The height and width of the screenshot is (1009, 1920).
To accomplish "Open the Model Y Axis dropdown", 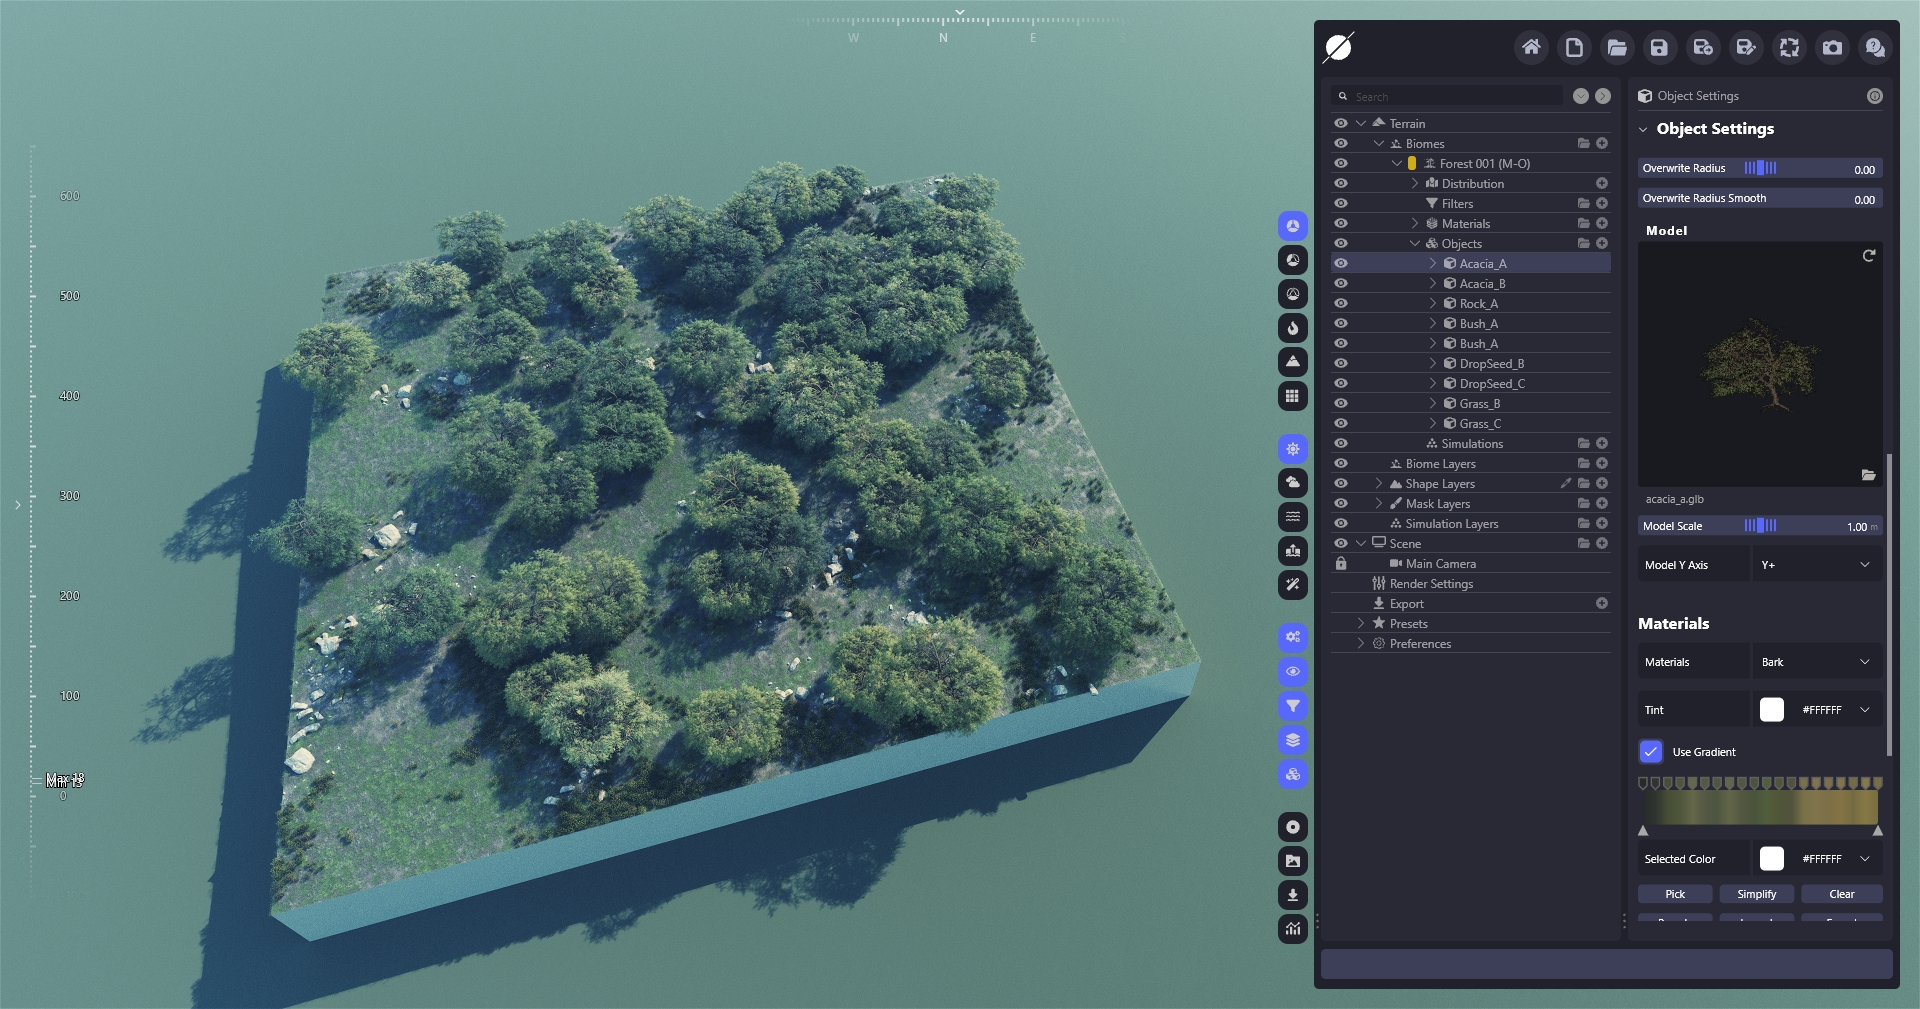I will pyautogui.click(x=1816, y=565).
